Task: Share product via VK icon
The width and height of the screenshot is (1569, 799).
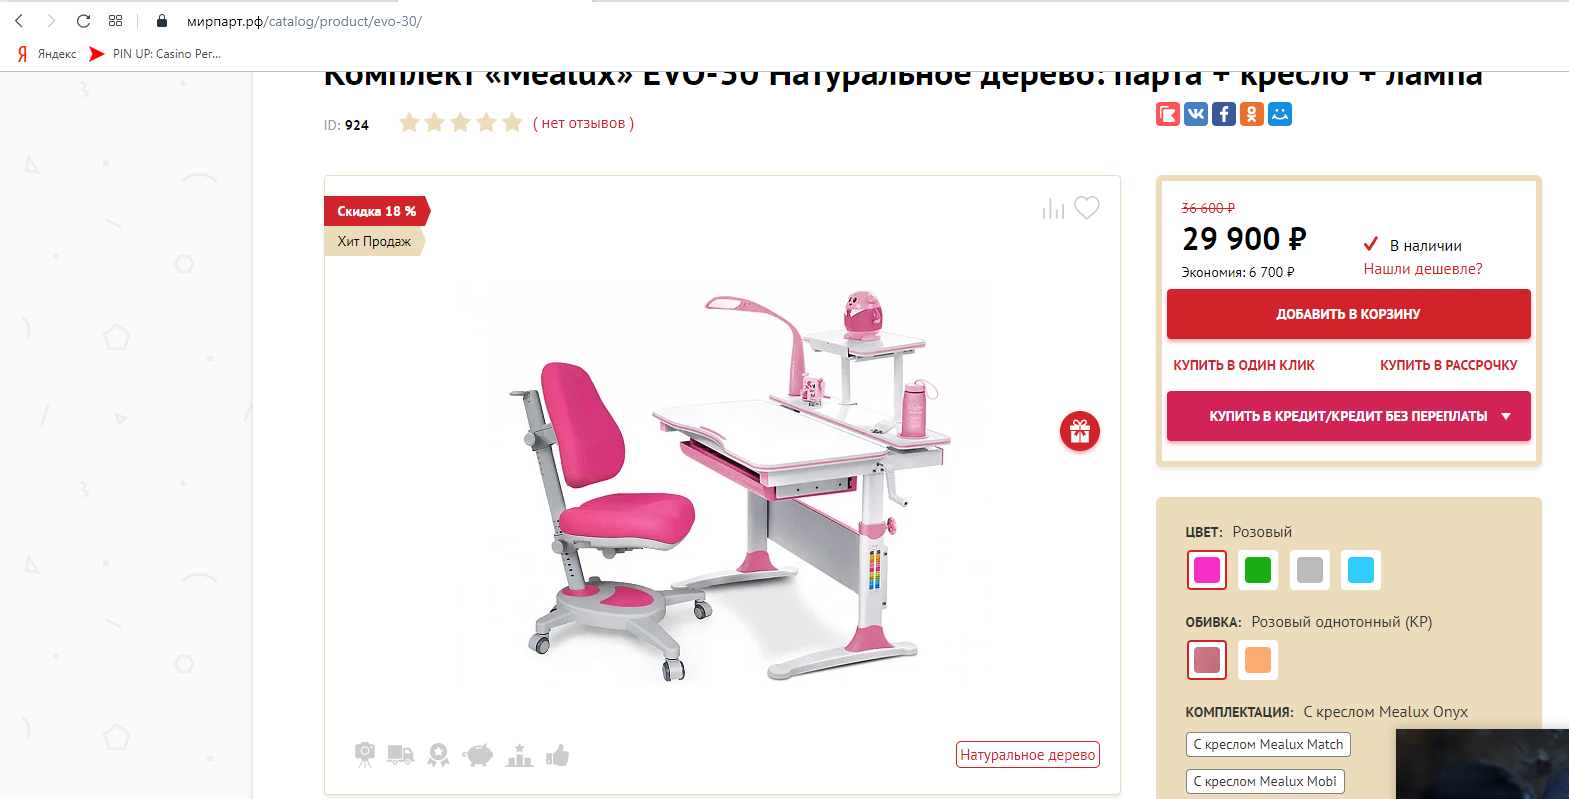Action: pos(1196,114)
